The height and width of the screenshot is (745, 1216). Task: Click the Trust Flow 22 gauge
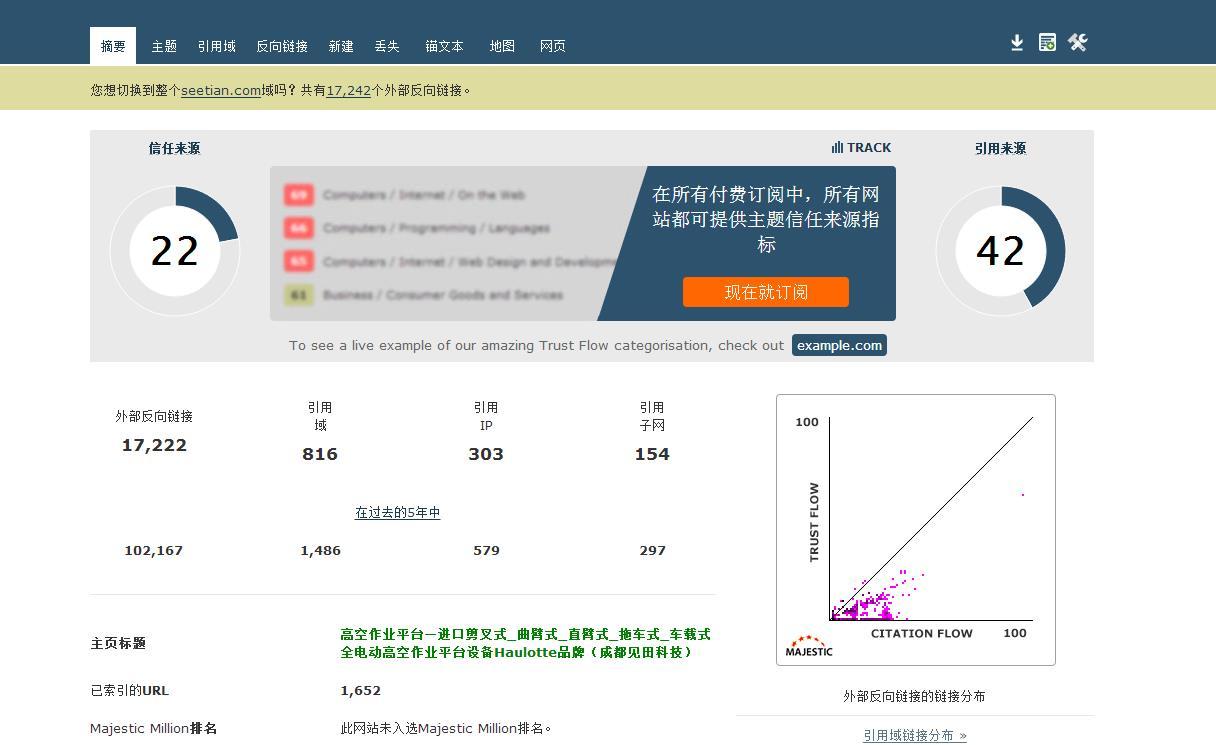(174, 250)
